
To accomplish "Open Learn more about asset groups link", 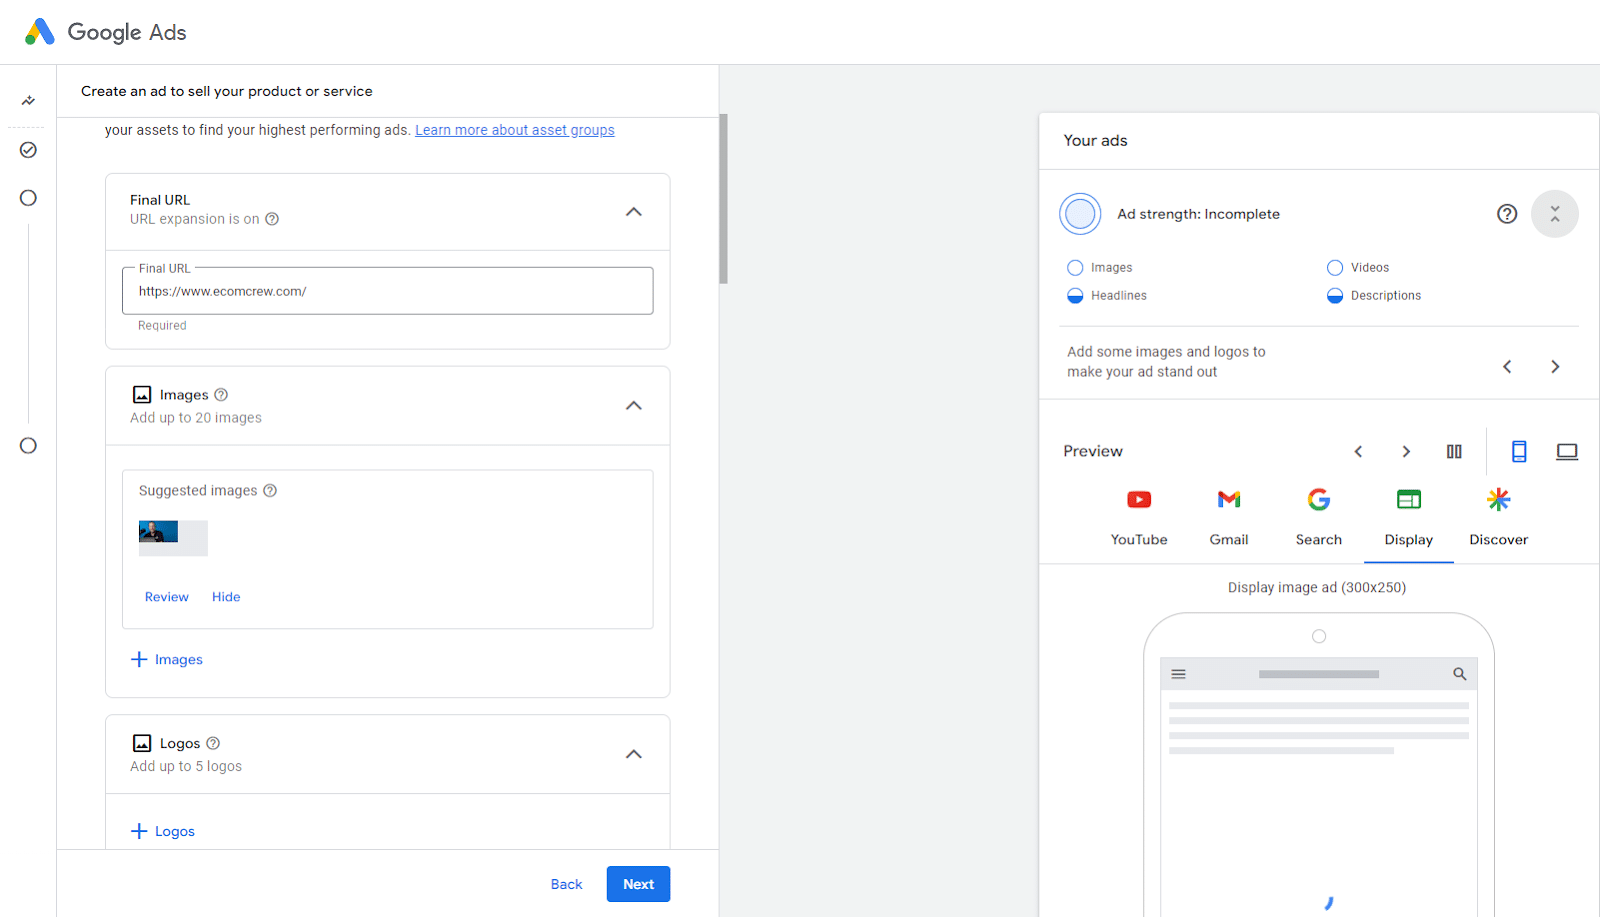I will coord(515,130).
